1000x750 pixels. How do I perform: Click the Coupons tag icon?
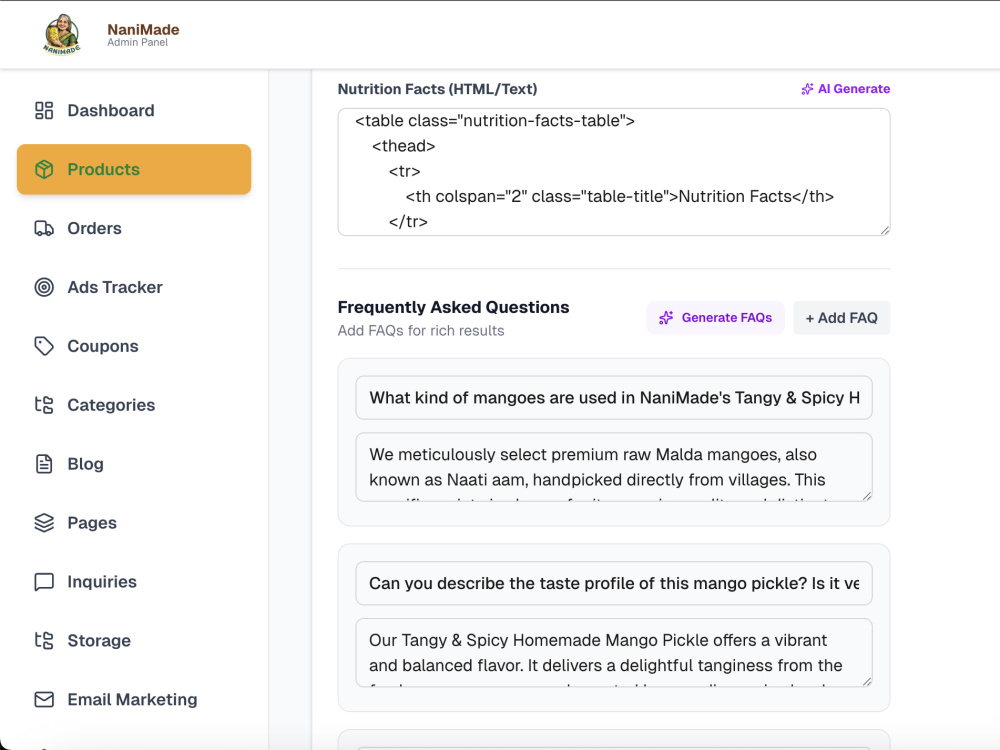44,346
